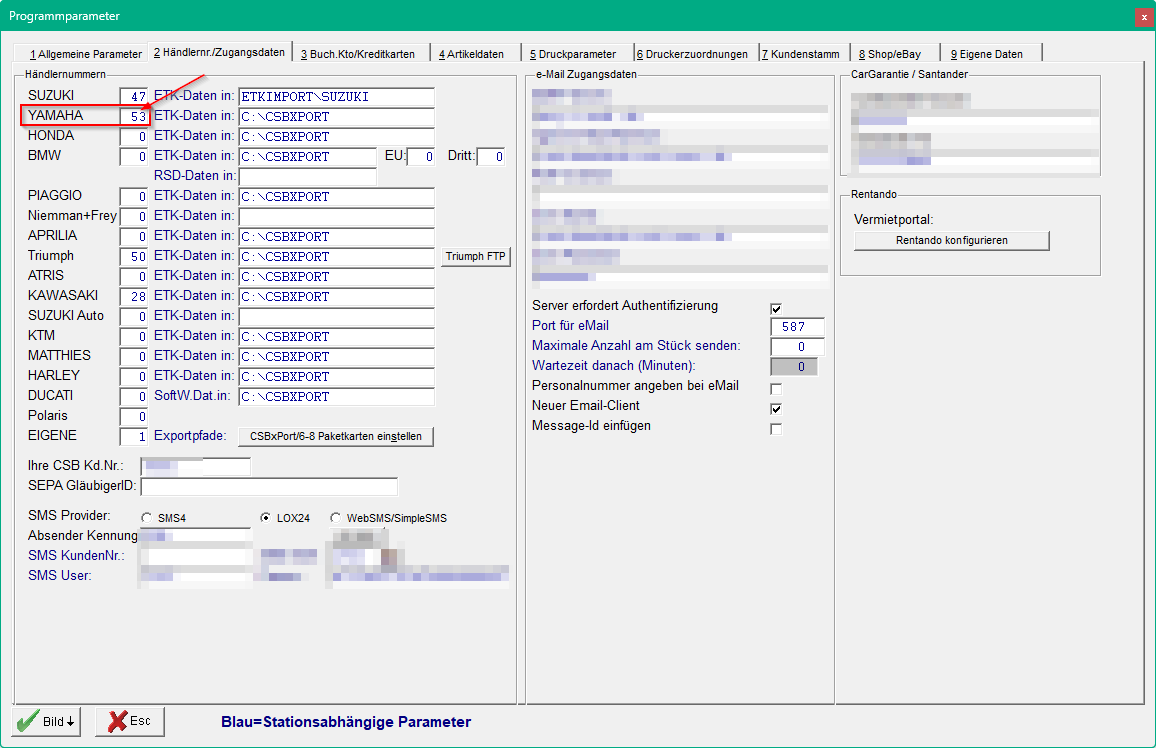Click CSBxPort/6-8 Paketkarten einstellen button
The width and height of the screenshot is (1156, 748).
pos(335,436)
